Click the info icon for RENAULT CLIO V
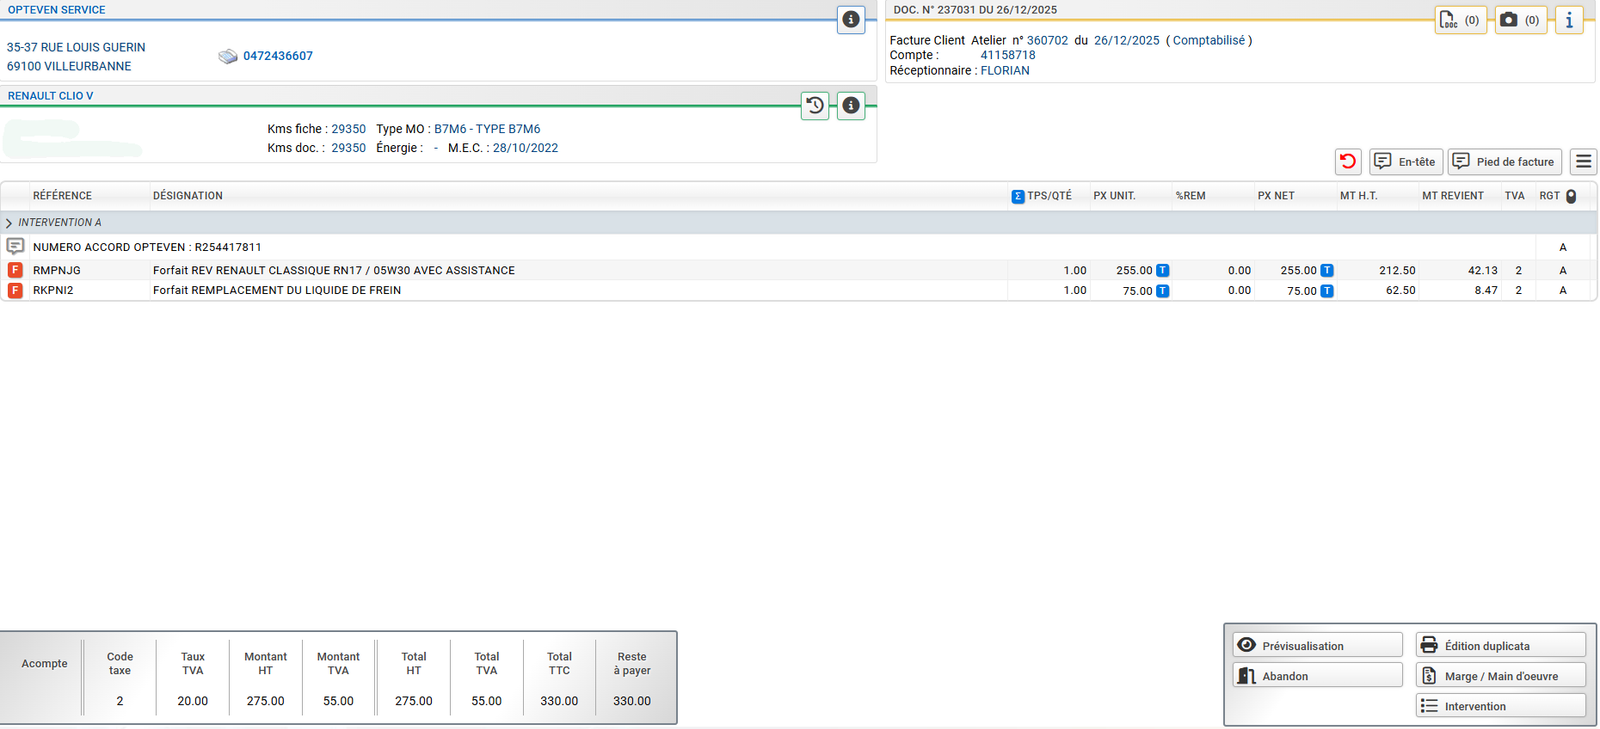The width and height of the screenshot is (1600, 729). (850, 105)
